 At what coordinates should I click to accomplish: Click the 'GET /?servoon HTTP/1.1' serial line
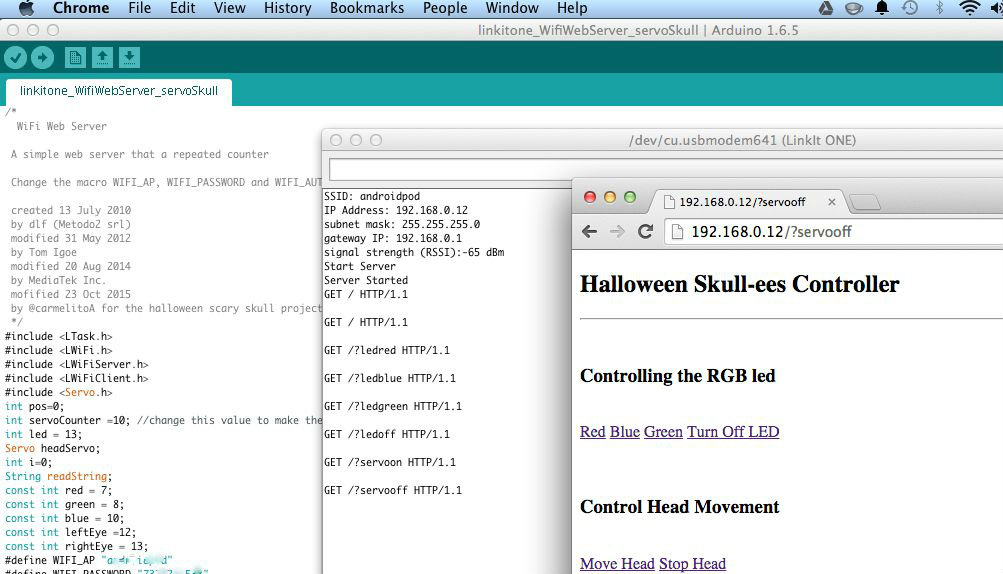390,462
